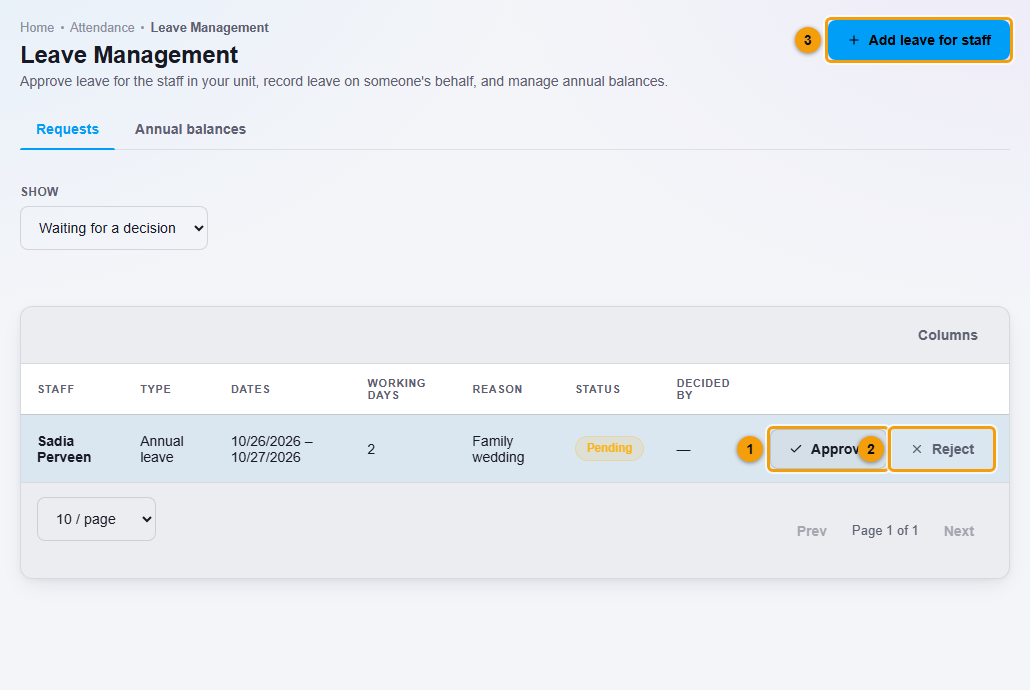Open the Show filter dropdown
The image size is (1030, 690).
(x=114, y=228)
